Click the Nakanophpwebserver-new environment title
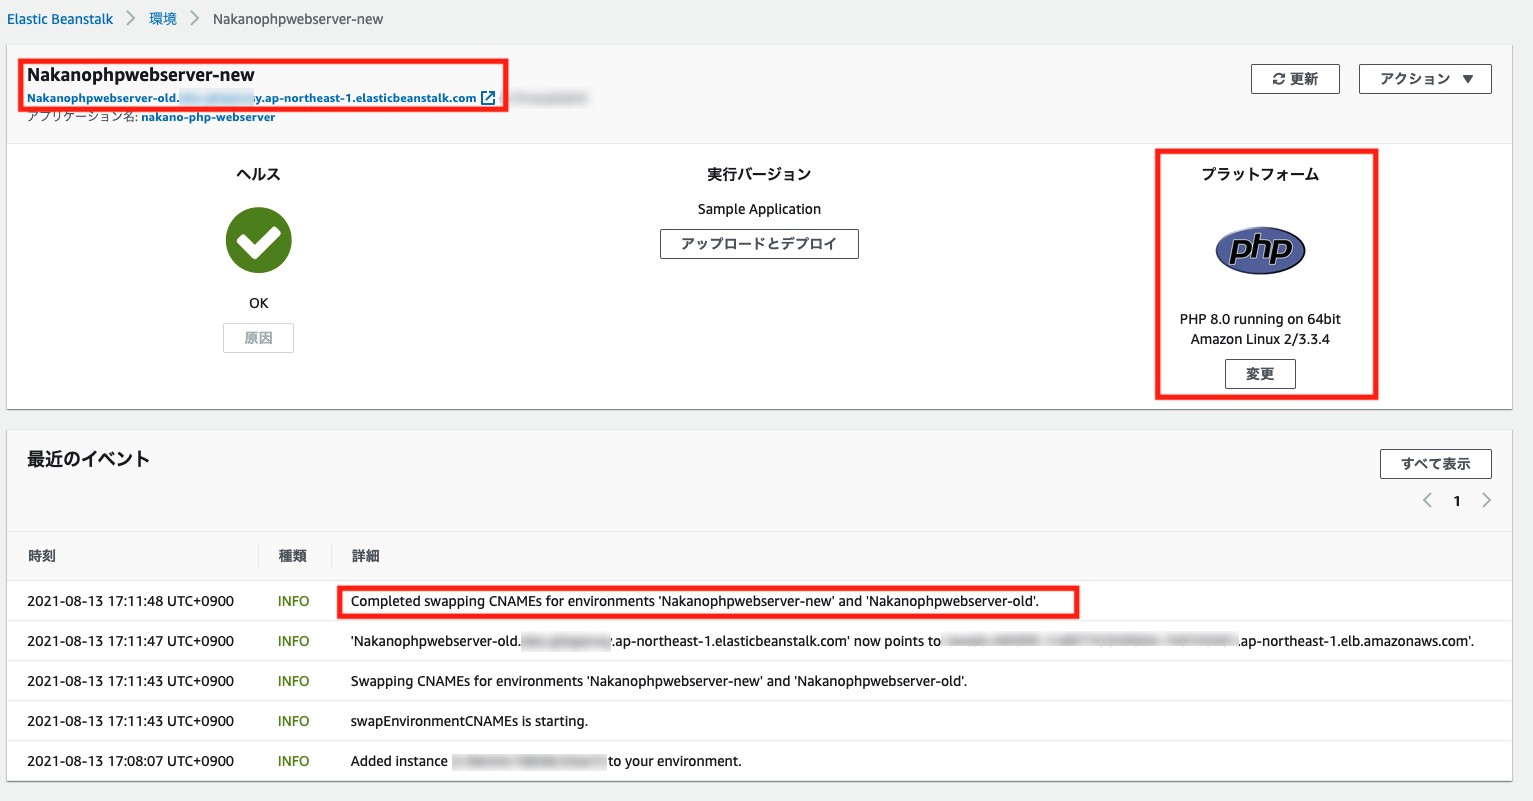The width and height of the screenshot is (1533, 801). tap(141, 75)
